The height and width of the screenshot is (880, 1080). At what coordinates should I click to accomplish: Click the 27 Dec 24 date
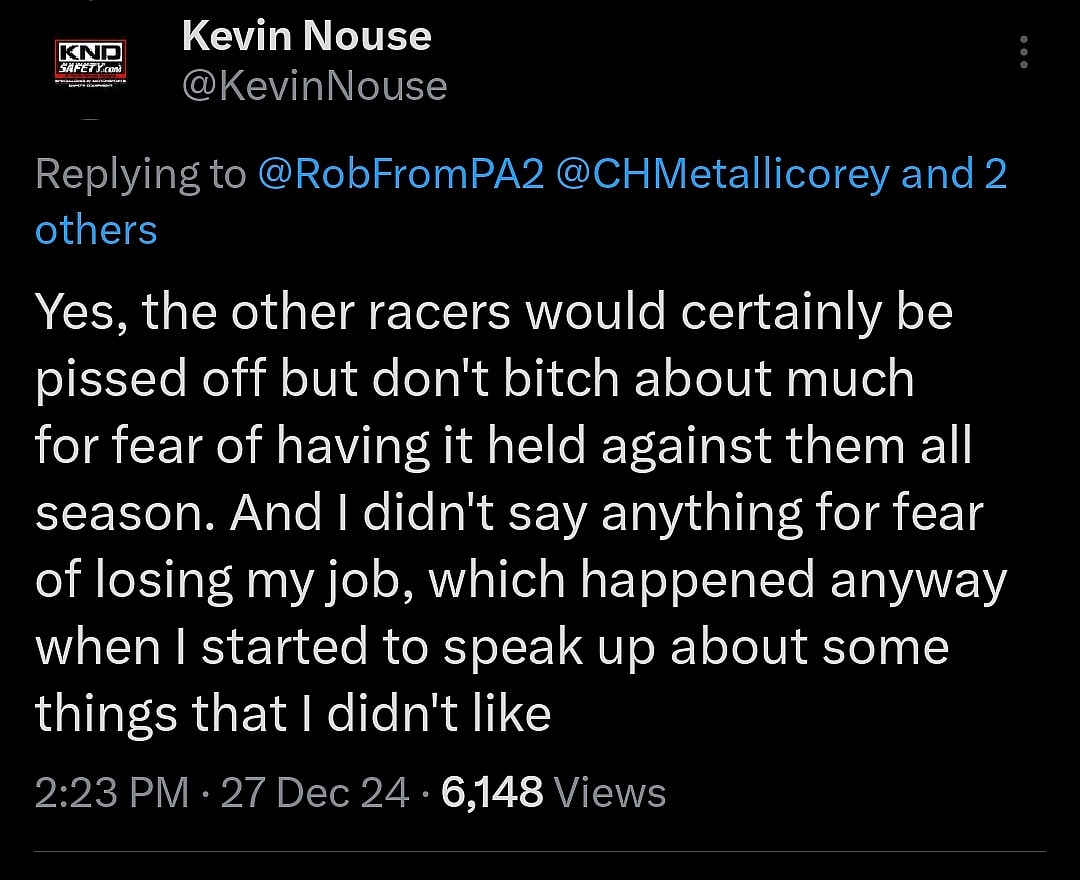[x=315, y=793]
